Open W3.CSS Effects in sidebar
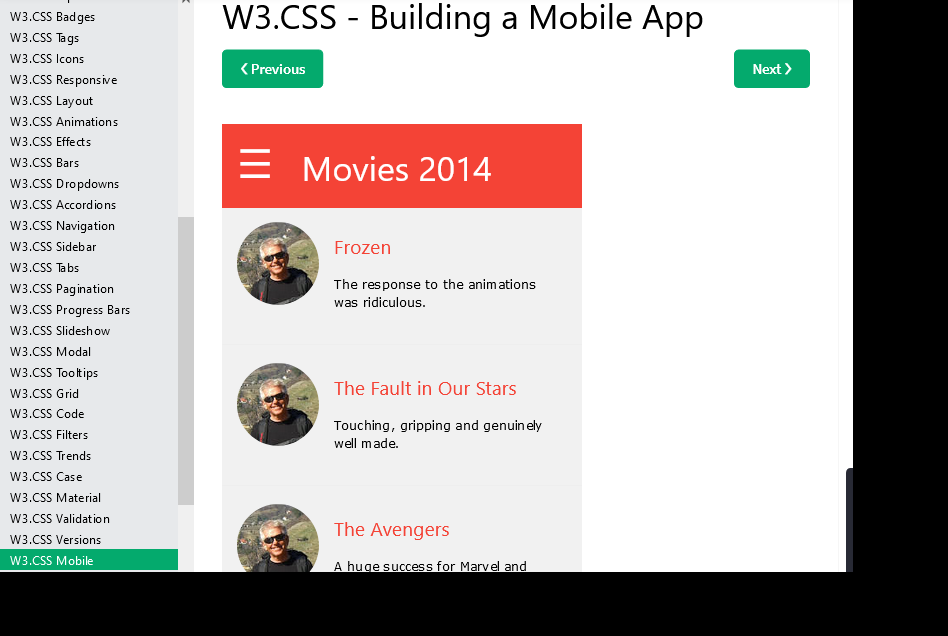Image resolution: width=948 pixels, height=636 pixels. pos(89,142)
